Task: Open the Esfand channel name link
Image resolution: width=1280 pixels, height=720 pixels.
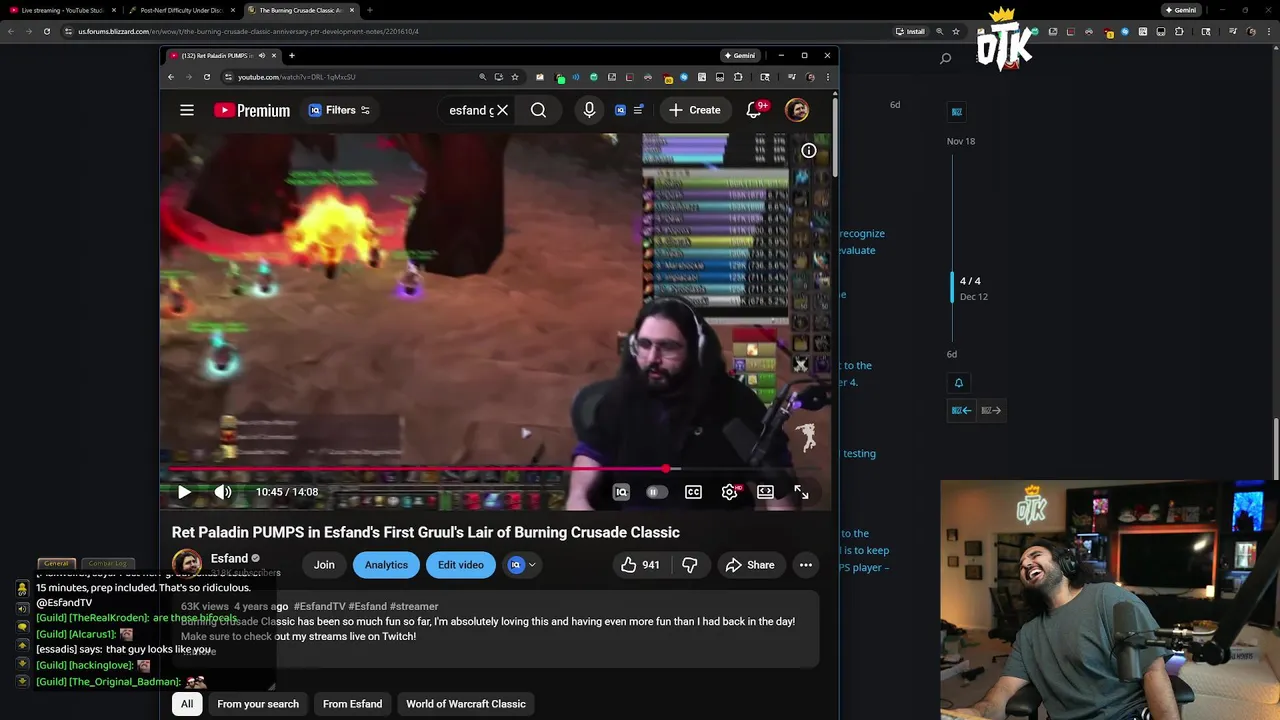Action: point(229,558)
